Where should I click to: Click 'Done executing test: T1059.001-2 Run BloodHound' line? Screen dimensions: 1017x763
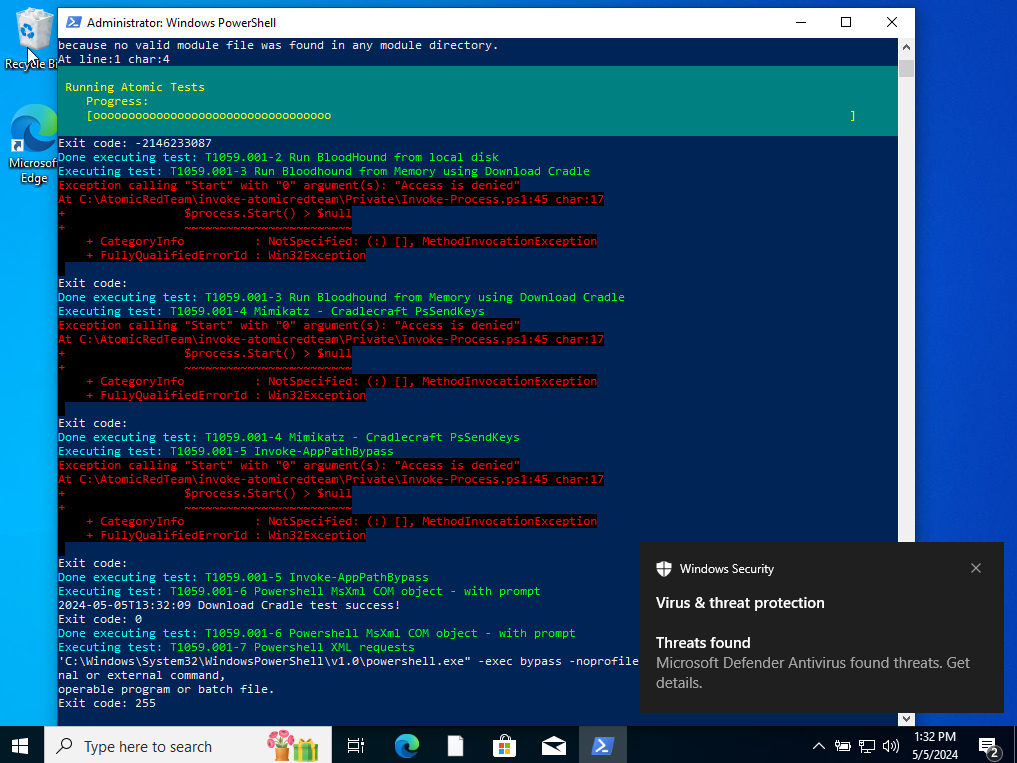278,157
